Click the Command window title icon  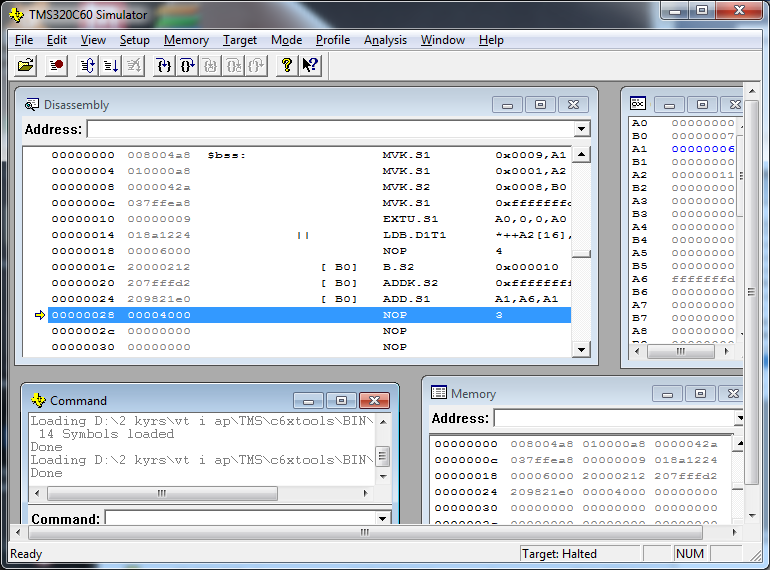[38, 400]
